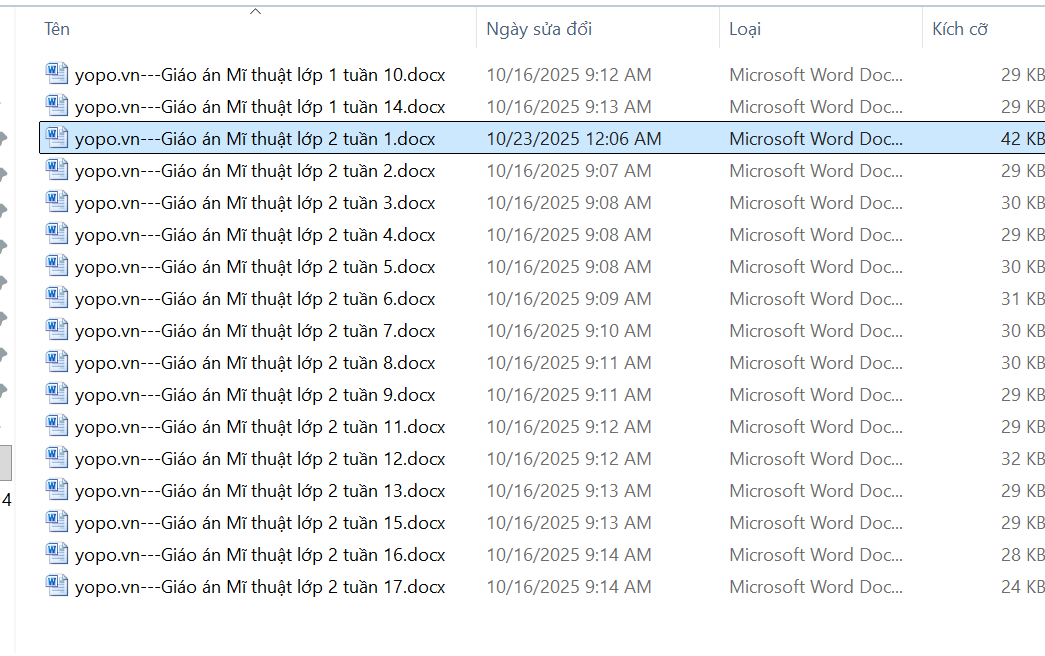Image resolution: width=1045 pixels, height=656 pixels.
Task: Click Word icon of lớp 2 tuần 7 file
Action: pos(57,330)
